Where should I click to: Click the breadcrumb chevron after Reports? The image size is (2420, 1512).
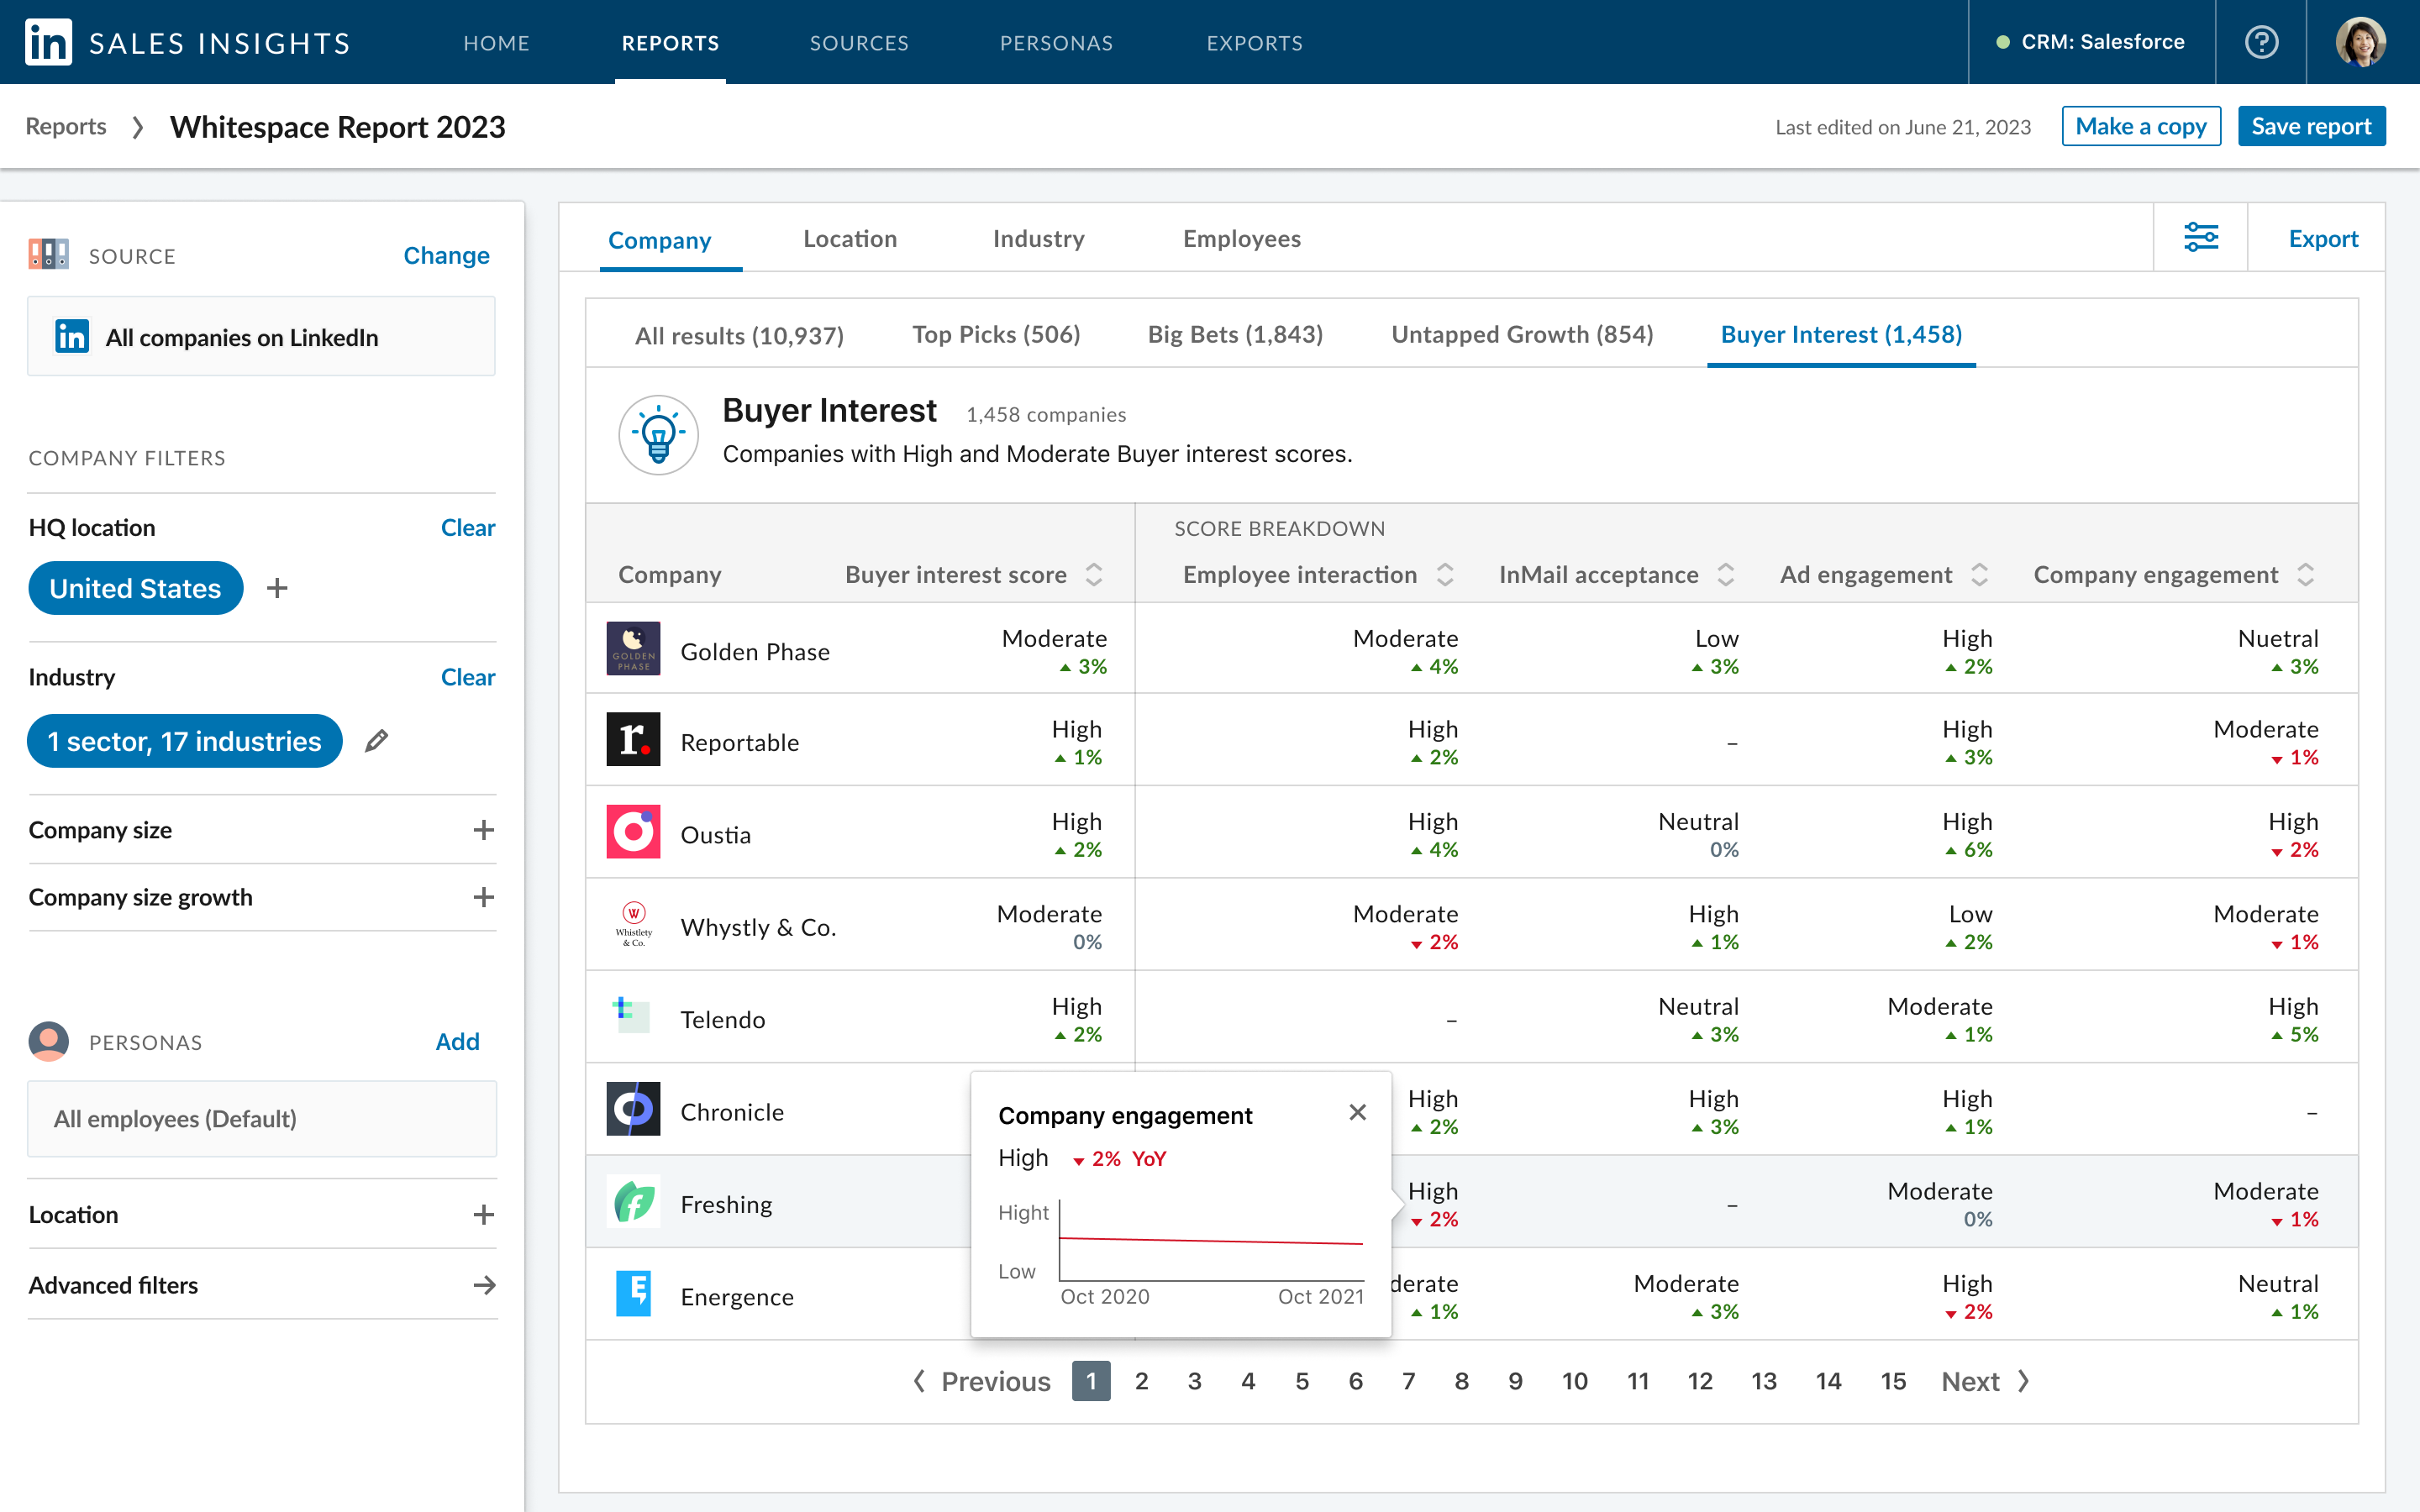[138, 127]
